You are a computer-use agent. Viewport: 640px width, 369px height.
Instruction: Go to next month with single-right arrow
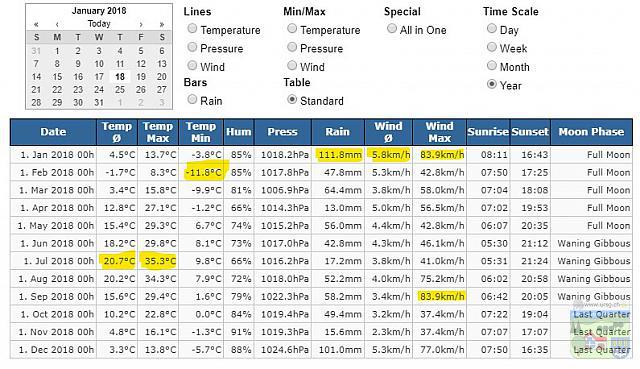click(141, 24)
